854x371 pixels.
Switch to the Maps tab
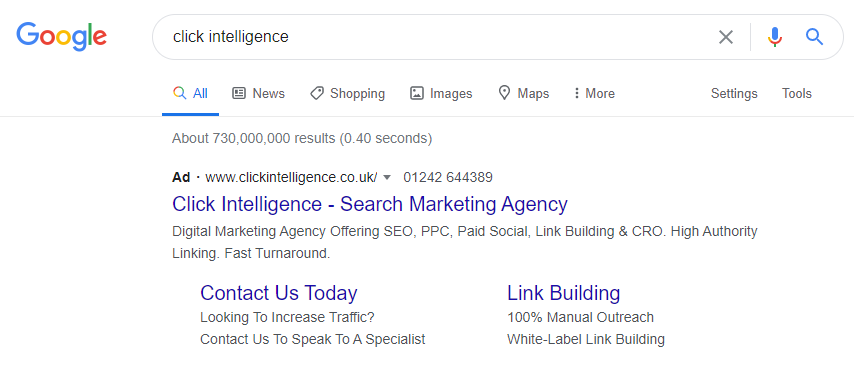pyautogui.click(x=524, y=94)
